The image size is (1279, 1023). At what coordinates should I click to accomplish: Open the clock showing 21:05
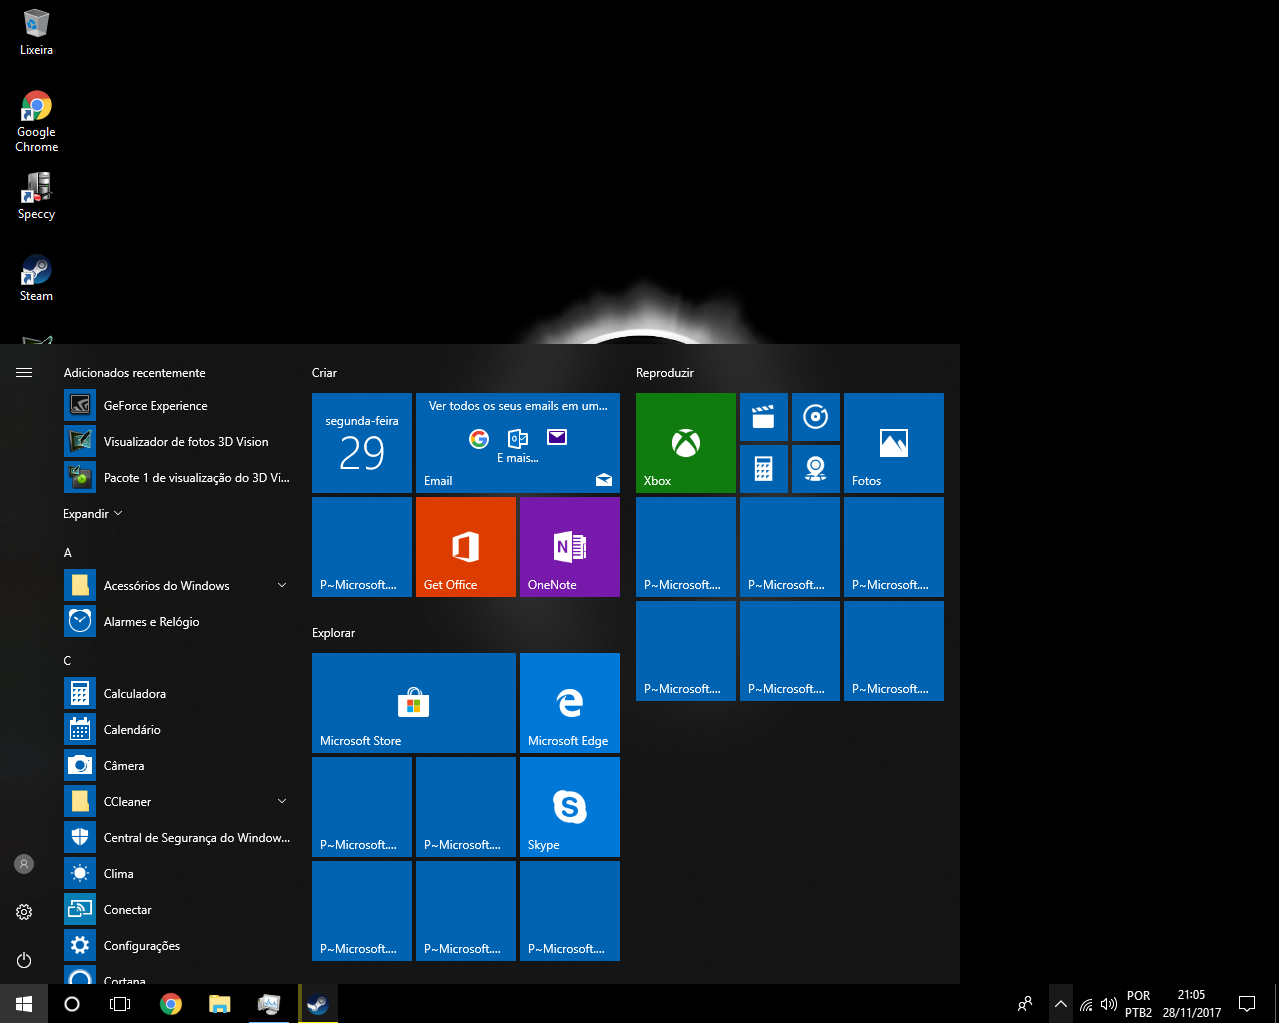(1192, 1004)
